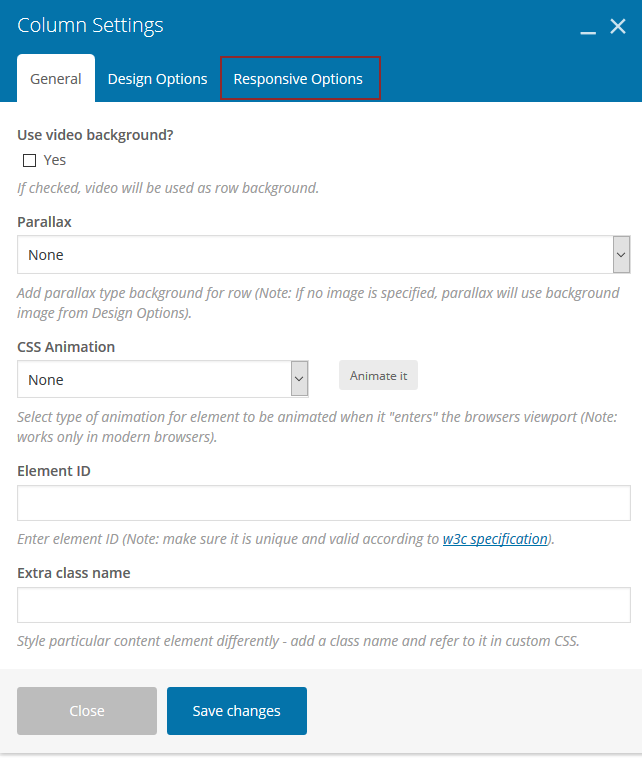
Task: Click the CSS Animation dropdown chevron arrow
Action: (299, 380)
